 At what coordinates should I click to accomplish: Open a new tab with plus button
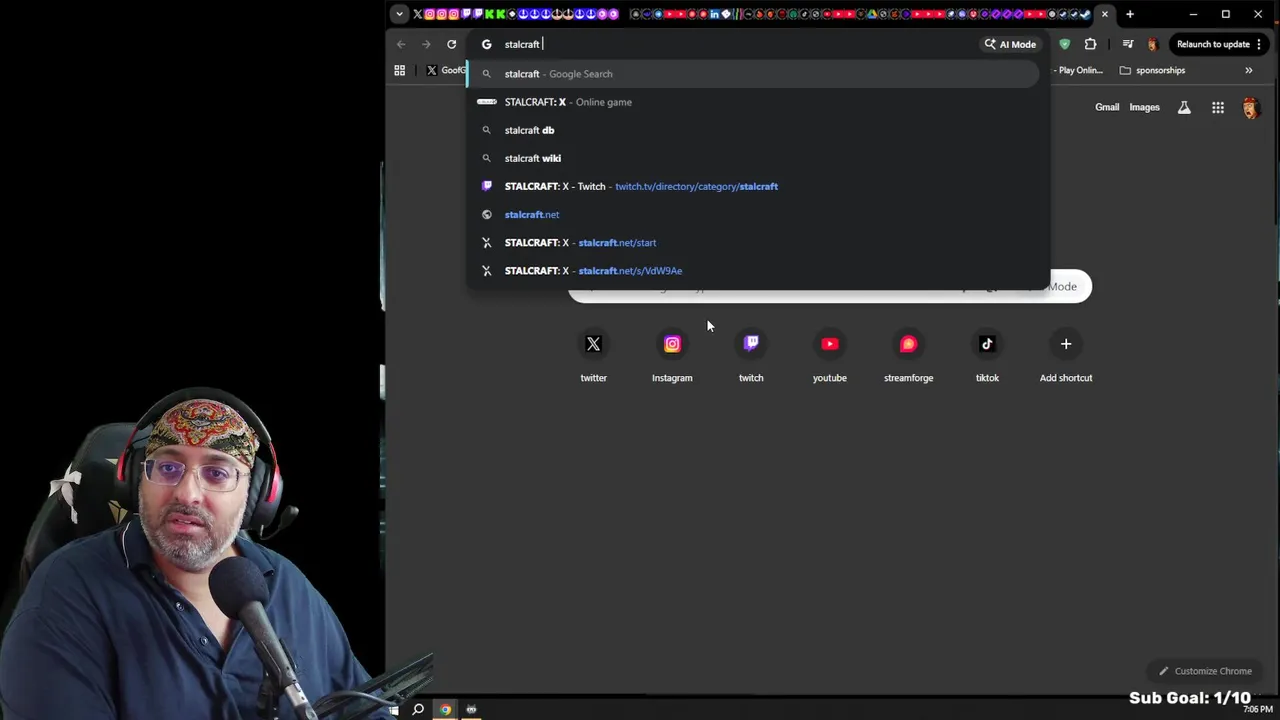pyautogui.click(x=1130, y=14)
